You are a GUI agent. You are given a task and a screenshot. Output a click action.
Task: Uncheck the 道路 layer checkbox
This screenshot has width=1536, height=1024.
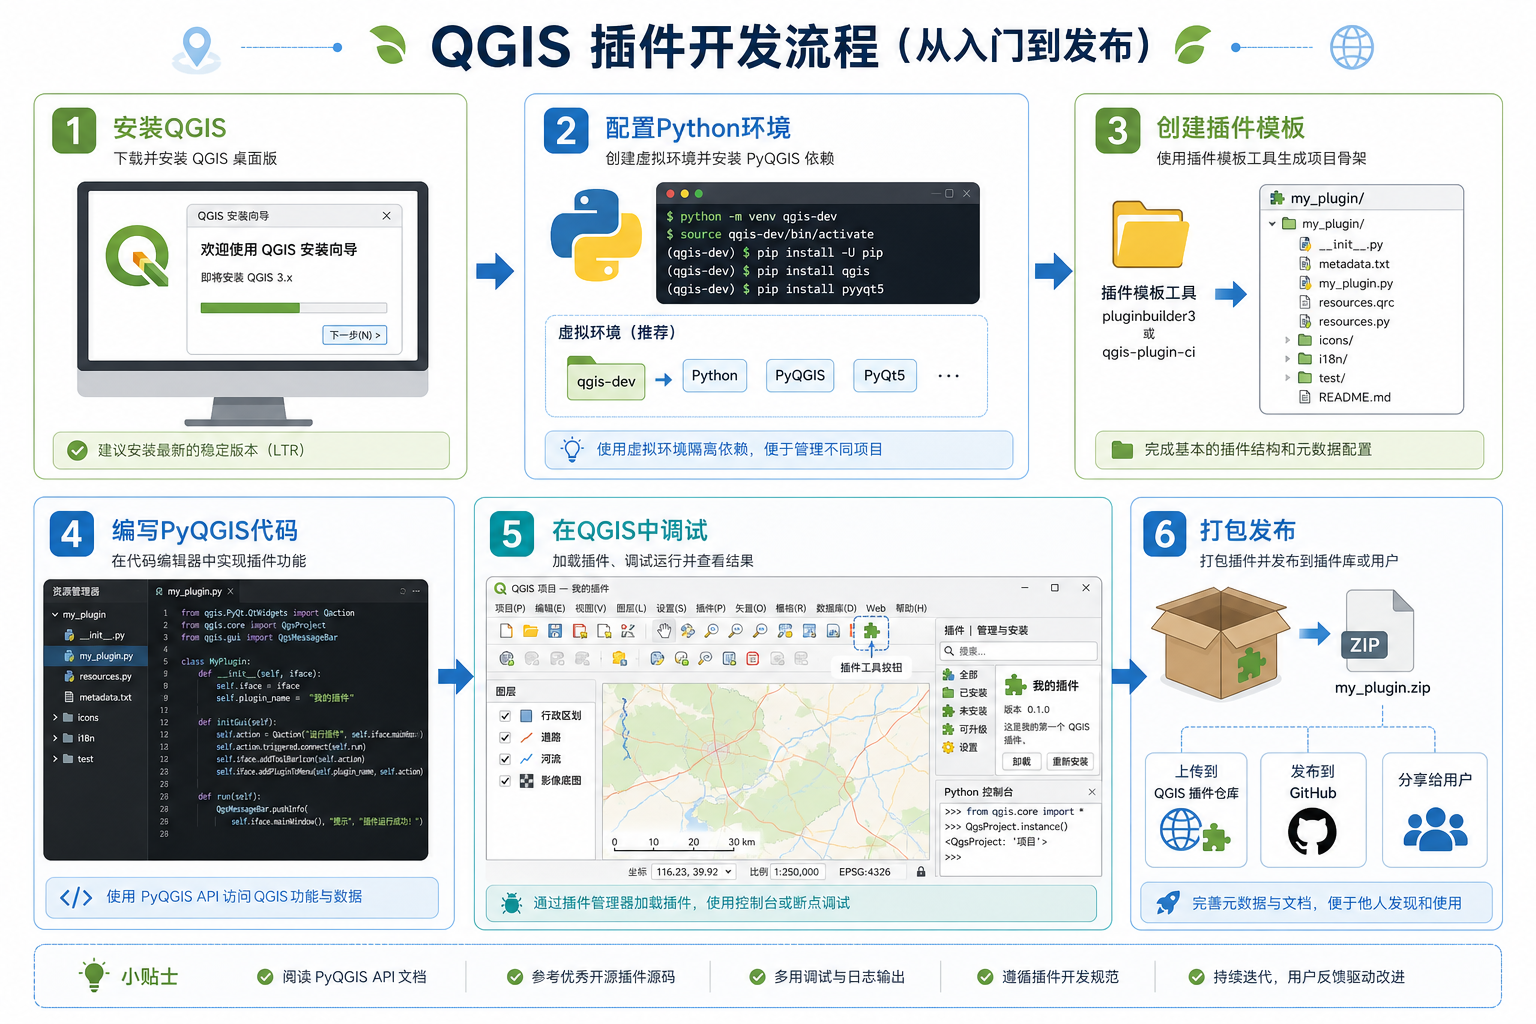pos(505,737)
